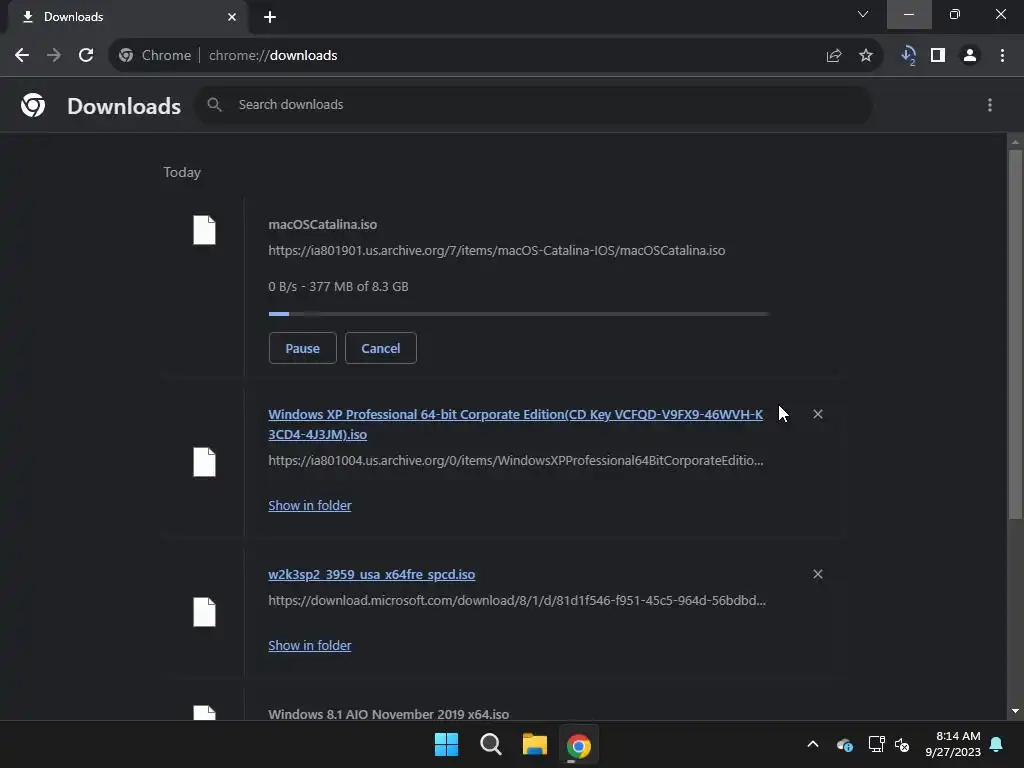
Task: Cancel the macOSCatalina.iso download
Action: [381, 348]
